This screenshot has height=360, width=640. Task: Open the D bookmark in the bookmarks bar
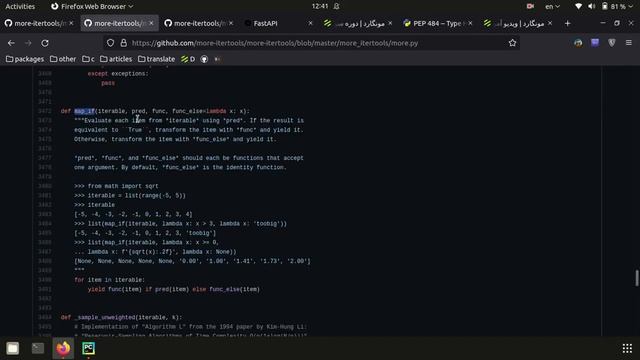pos(188,59)
